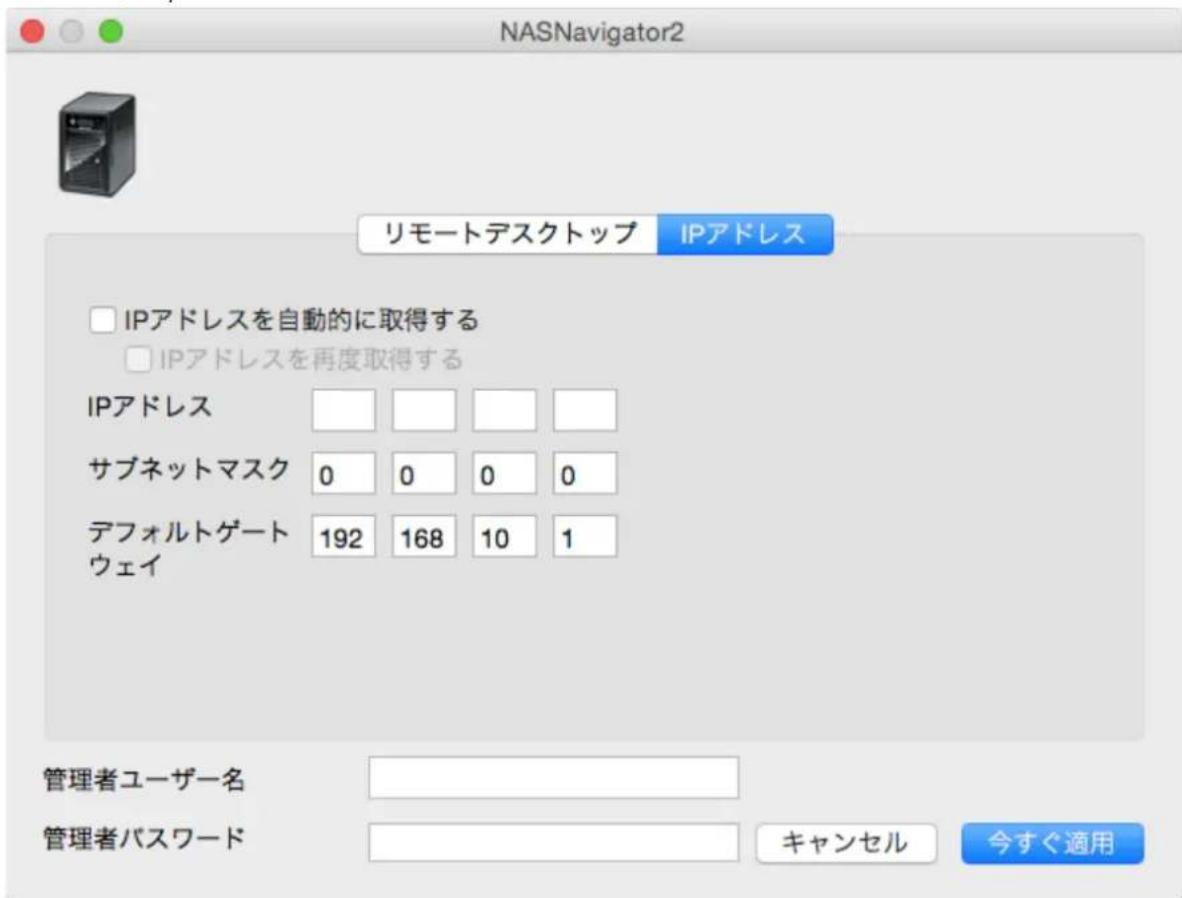Click the second IPアドレス octet field
1182x898 pixels.
(424, 410)
